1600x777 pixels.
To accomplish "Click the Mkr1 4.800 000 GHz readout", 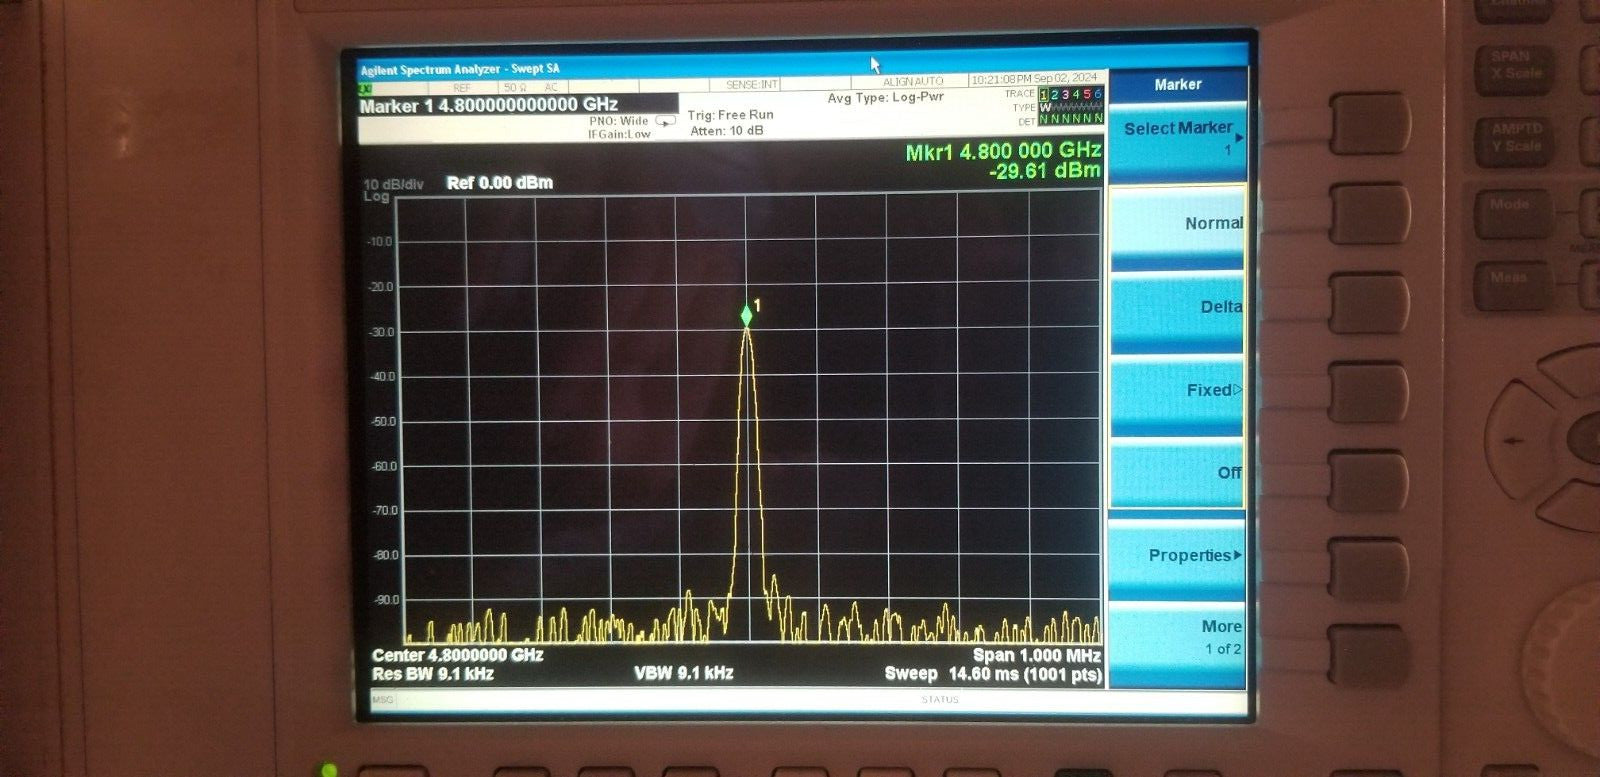I will pyautogui.click(x=1003, y=151).
